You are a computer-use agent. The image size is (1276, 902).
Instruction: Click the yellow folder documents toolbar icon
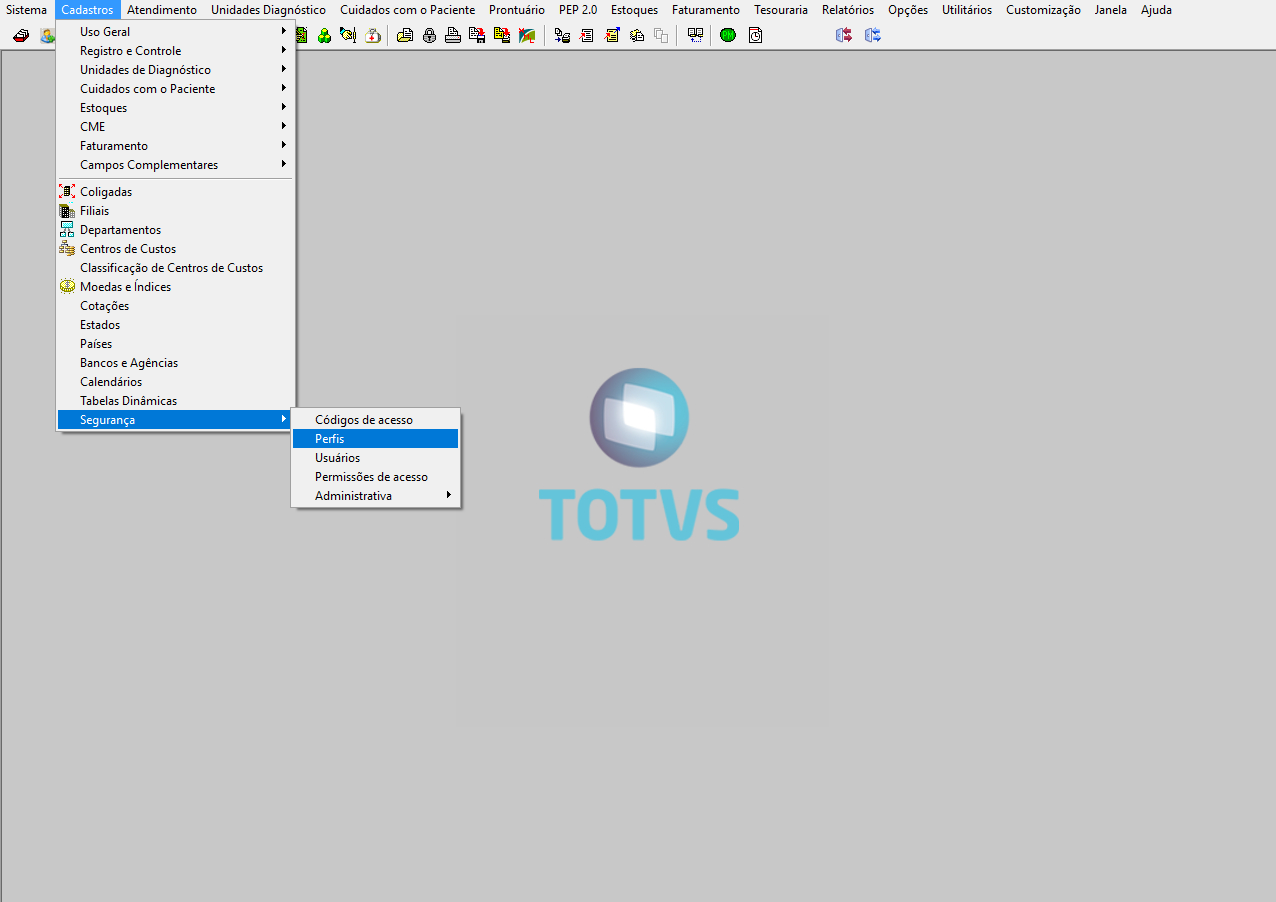coord(404,35)
